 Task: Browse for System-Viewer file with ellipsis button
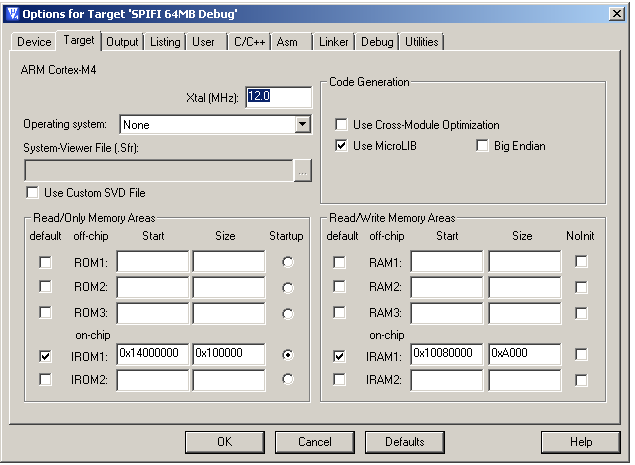pos(303,171)
